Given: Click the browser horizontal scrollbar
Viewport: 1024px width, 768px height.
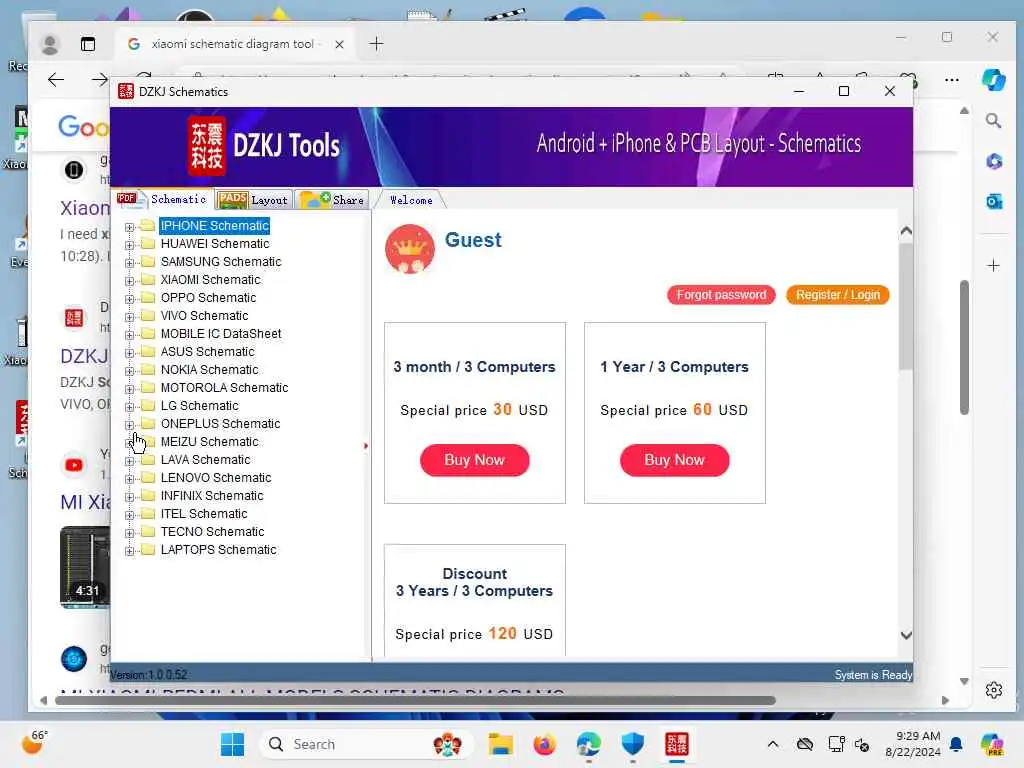Looking at the screenshot, I should tap(415, 701).
